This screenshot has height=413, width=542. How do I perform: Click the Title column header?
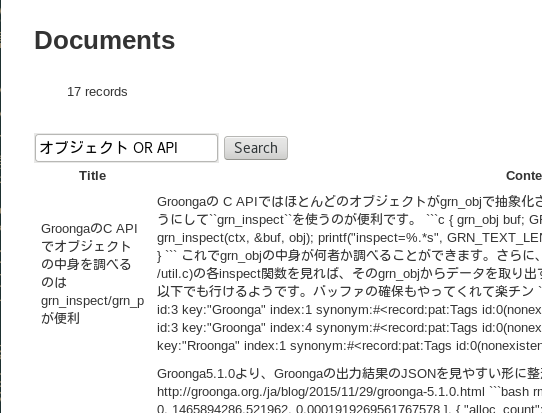[x=92, y=176]
